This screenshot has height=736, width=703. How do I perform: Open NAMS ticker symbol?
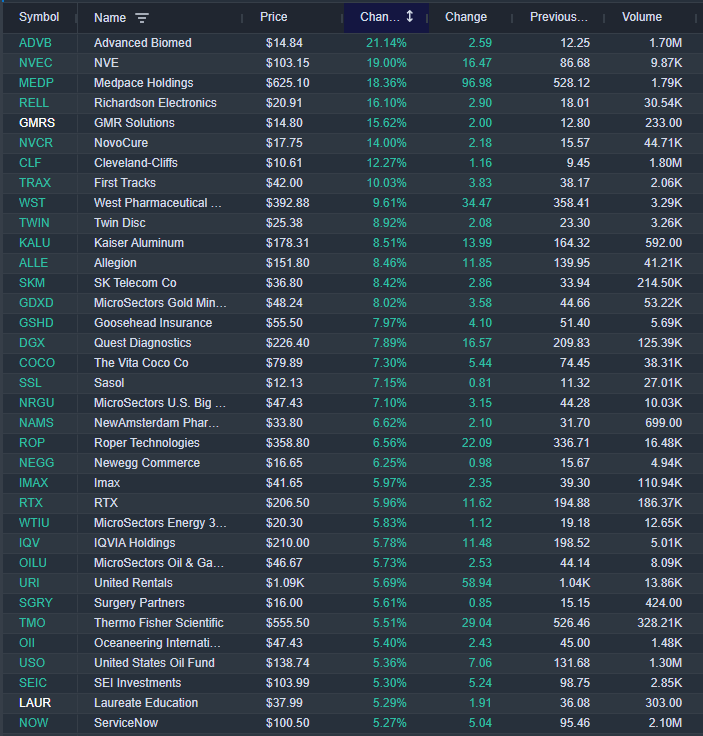pos(36,423)
